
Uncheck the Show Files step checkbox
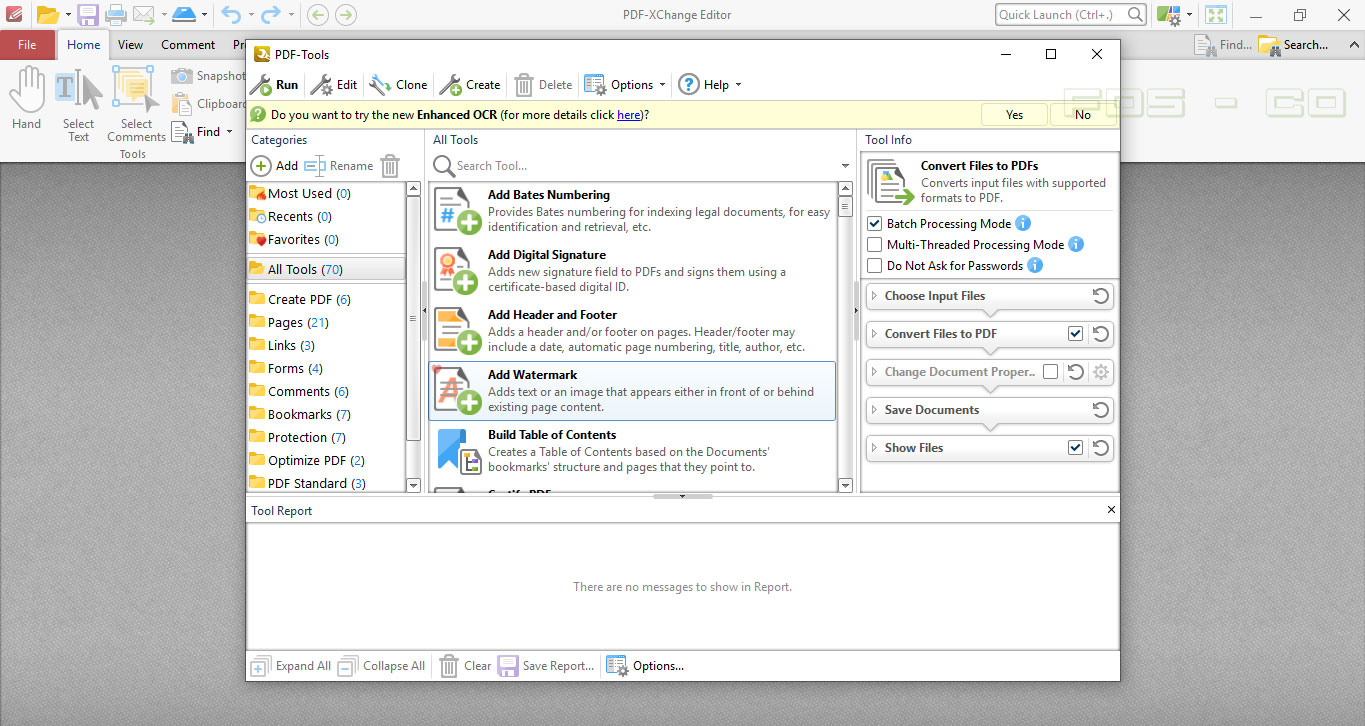[1075, 448]
